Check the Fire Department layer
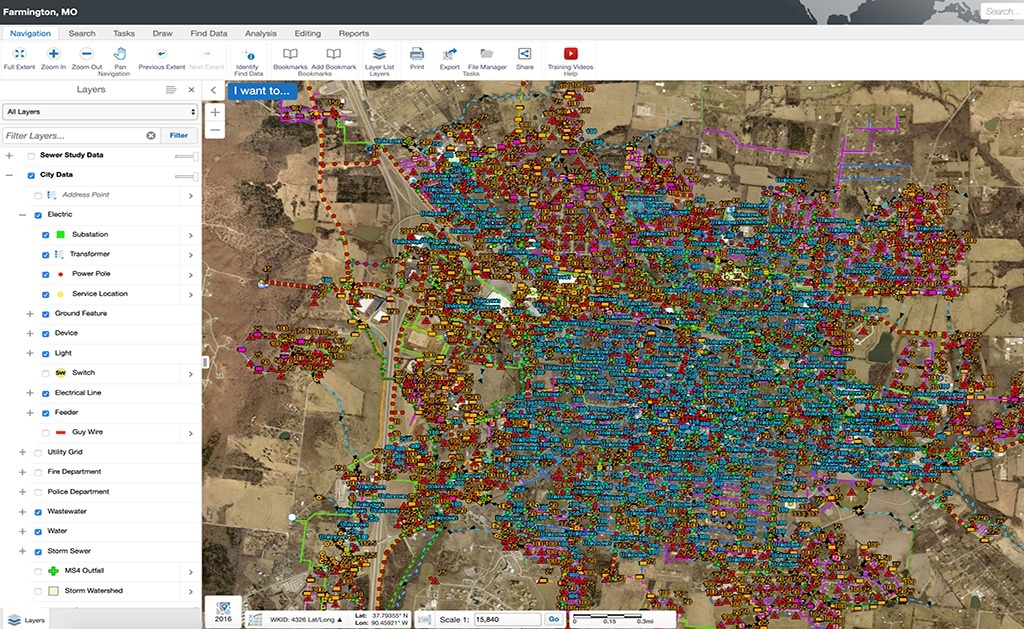 (x=38, y=472)
